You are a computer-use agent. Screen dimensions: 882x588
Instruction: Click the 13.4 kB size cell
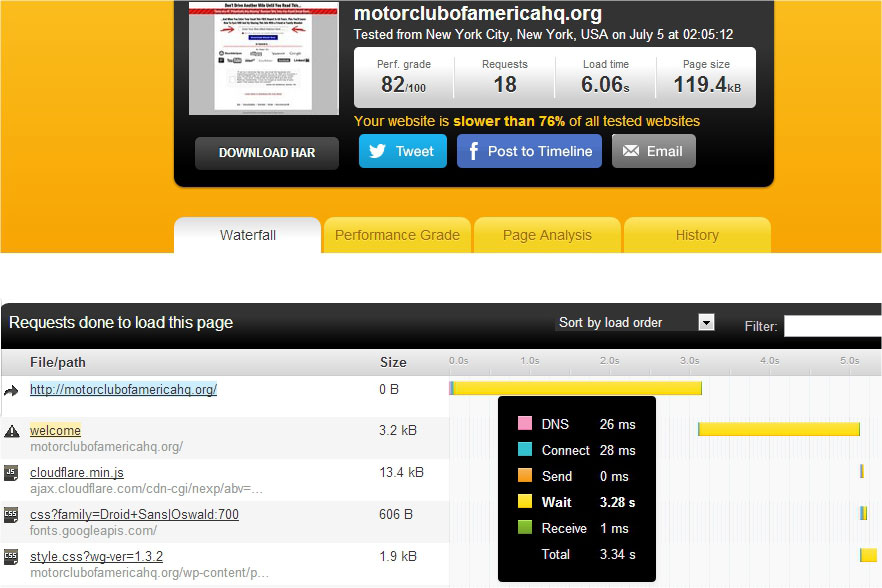coord(401,473)
